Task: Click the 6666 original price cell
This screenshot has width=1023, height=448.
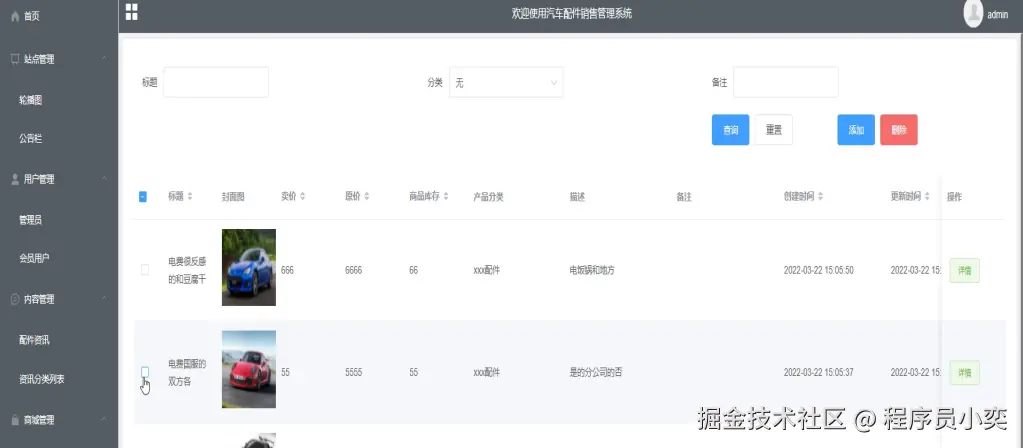Action: pyautogui.click(x=354, y=270)
